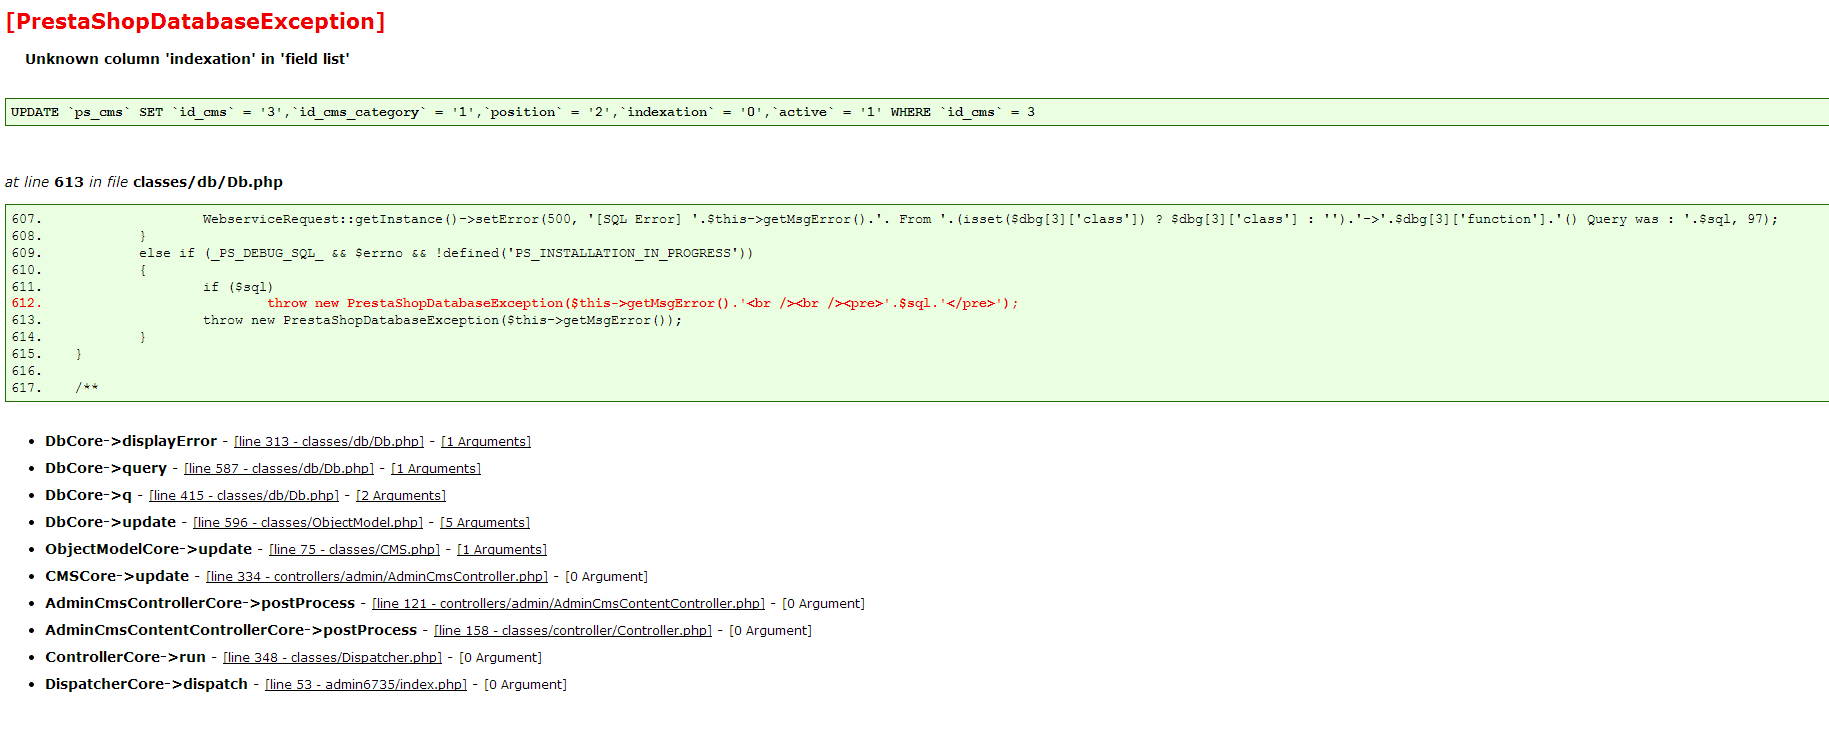
Task: Click DbCore->update trace entry
Action: [110, 522]
